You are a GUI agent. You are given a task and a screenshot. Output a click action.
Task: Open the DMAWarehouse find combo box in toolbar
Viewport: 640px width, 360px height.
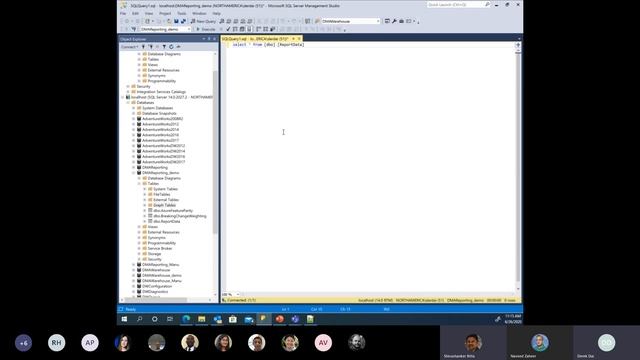pos(351,21)
